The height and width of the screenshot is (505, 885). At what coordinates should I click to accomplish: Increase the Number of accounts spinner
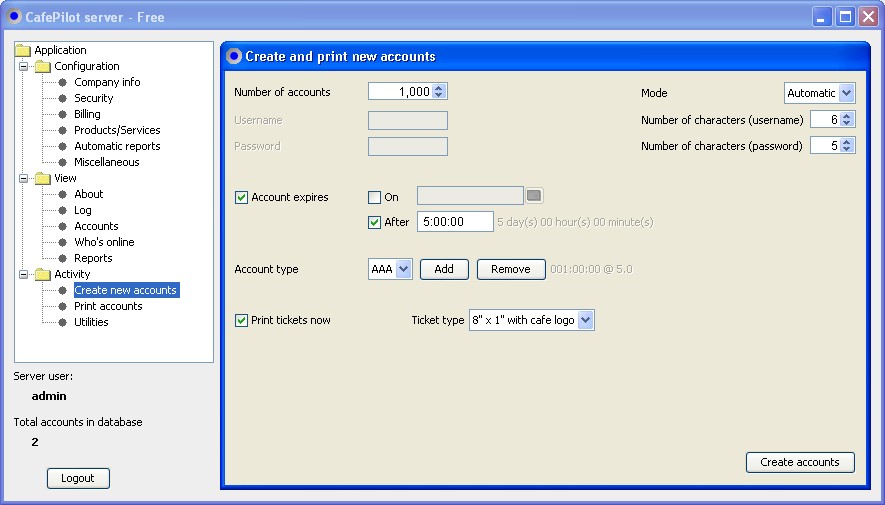pyautogui.click(x=439, y=87)
